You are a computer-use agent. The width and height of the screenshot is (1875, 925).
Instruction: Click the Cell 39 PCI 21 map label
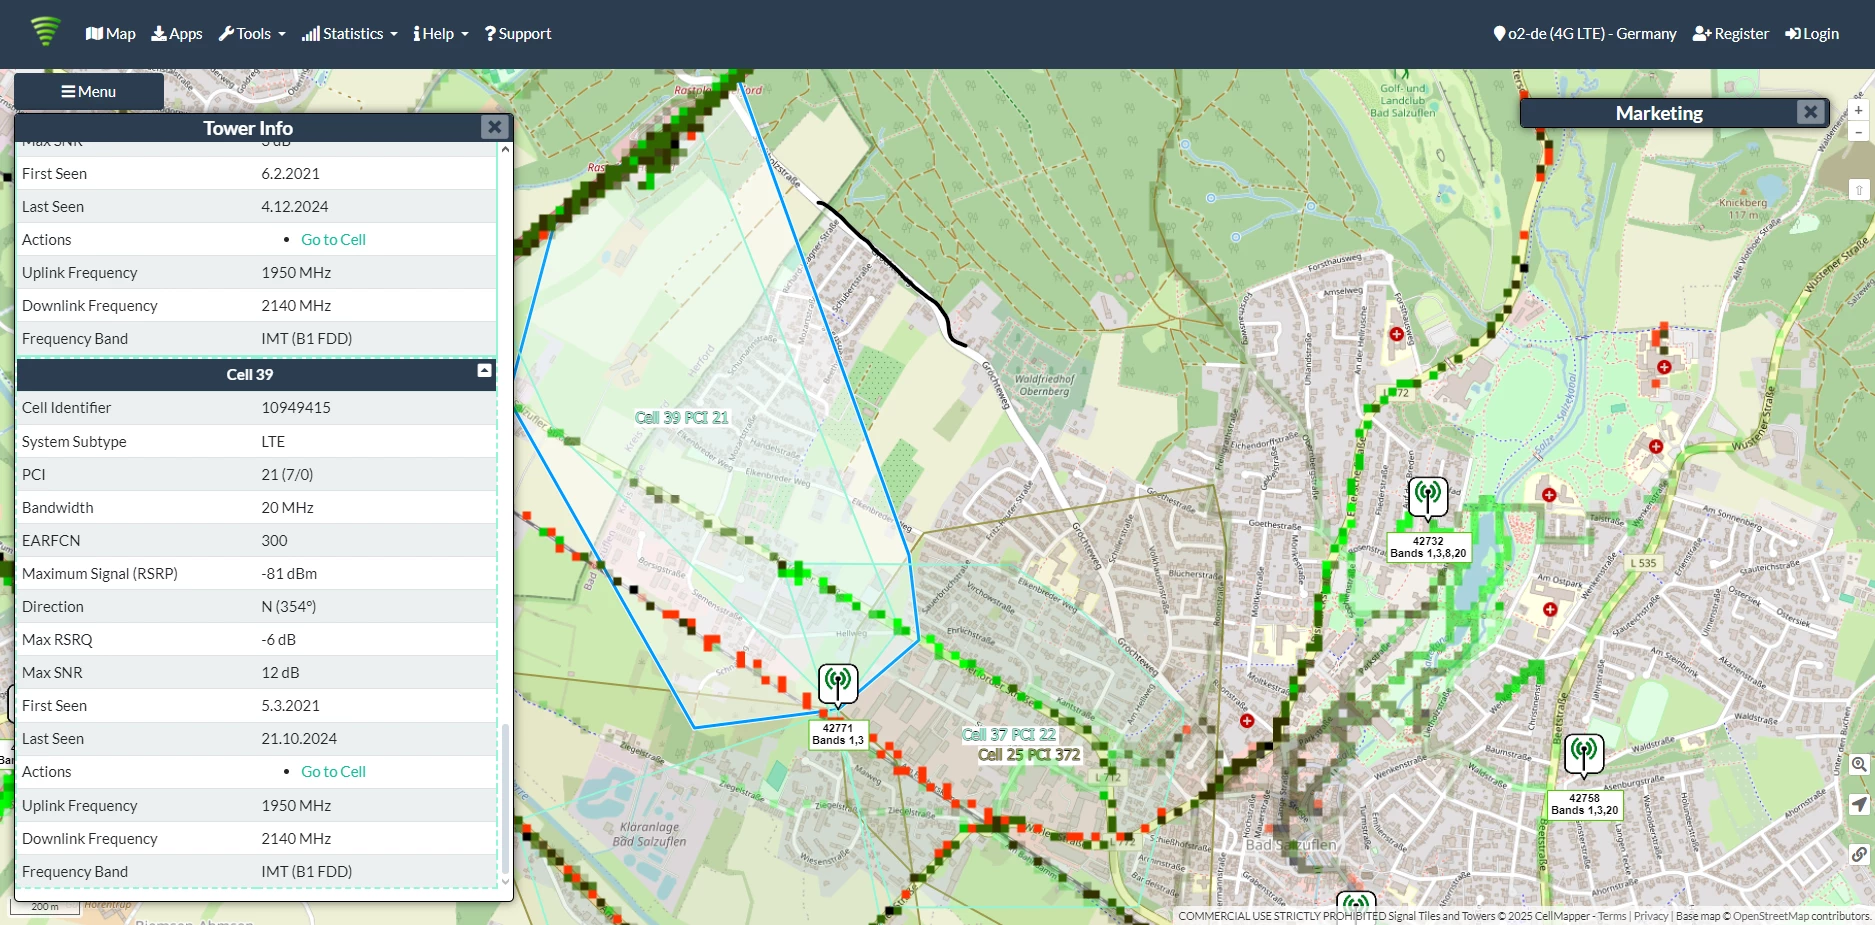pyautogui.click(x=682, y=418)
